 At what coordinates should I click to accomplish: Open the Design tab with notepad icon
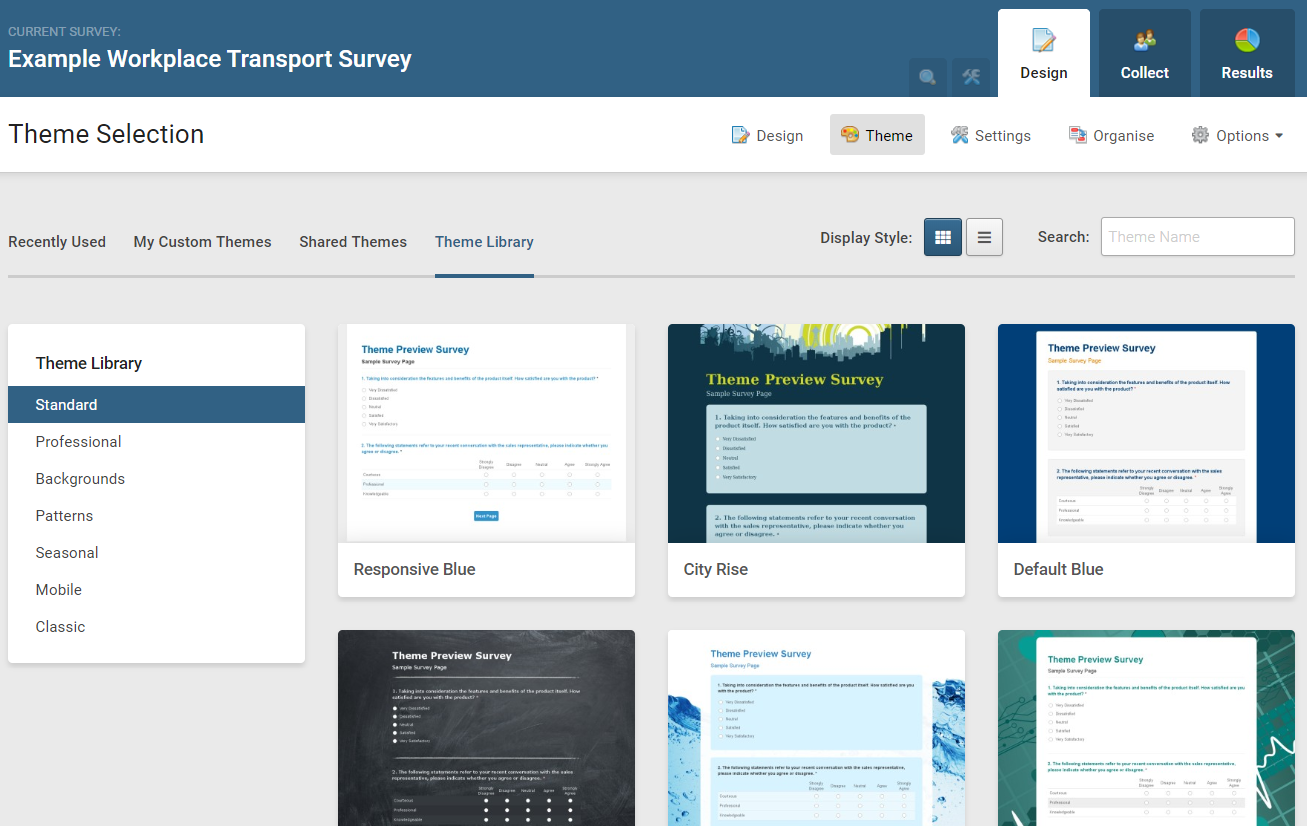1043,52
